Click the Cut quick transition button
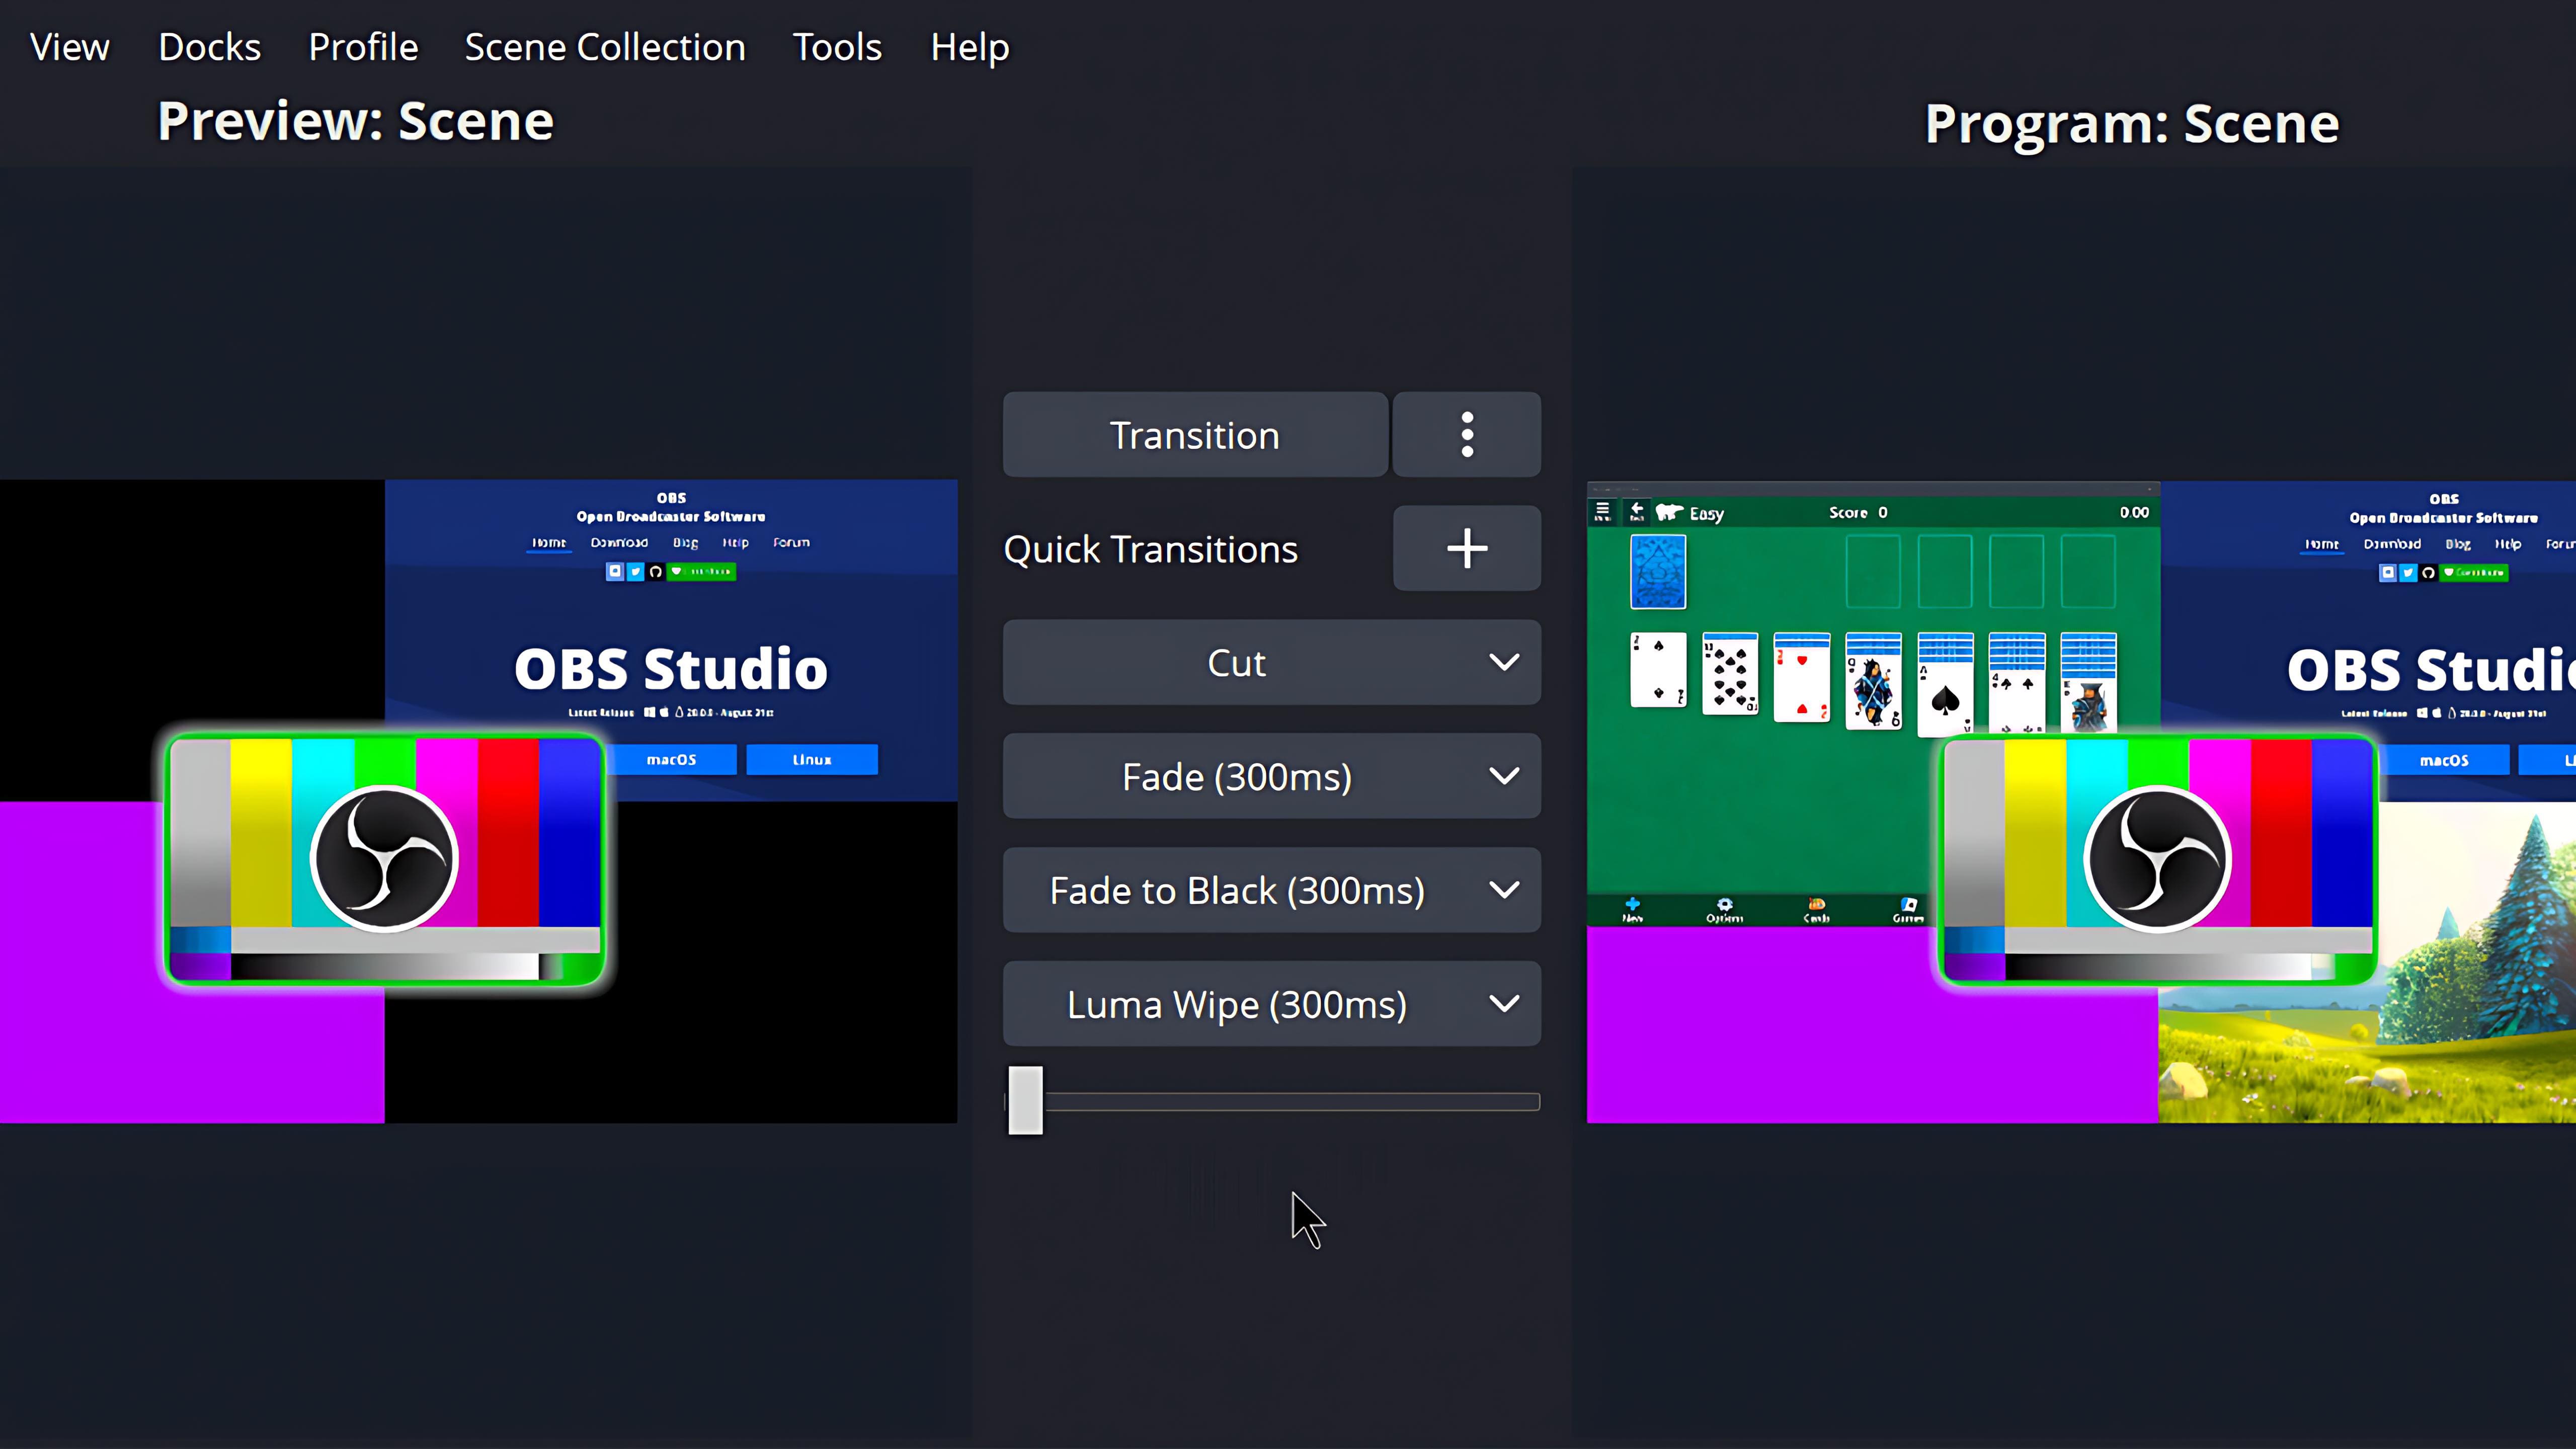The width and height of the screenshot is (2576, 1449). [1236, 663]
